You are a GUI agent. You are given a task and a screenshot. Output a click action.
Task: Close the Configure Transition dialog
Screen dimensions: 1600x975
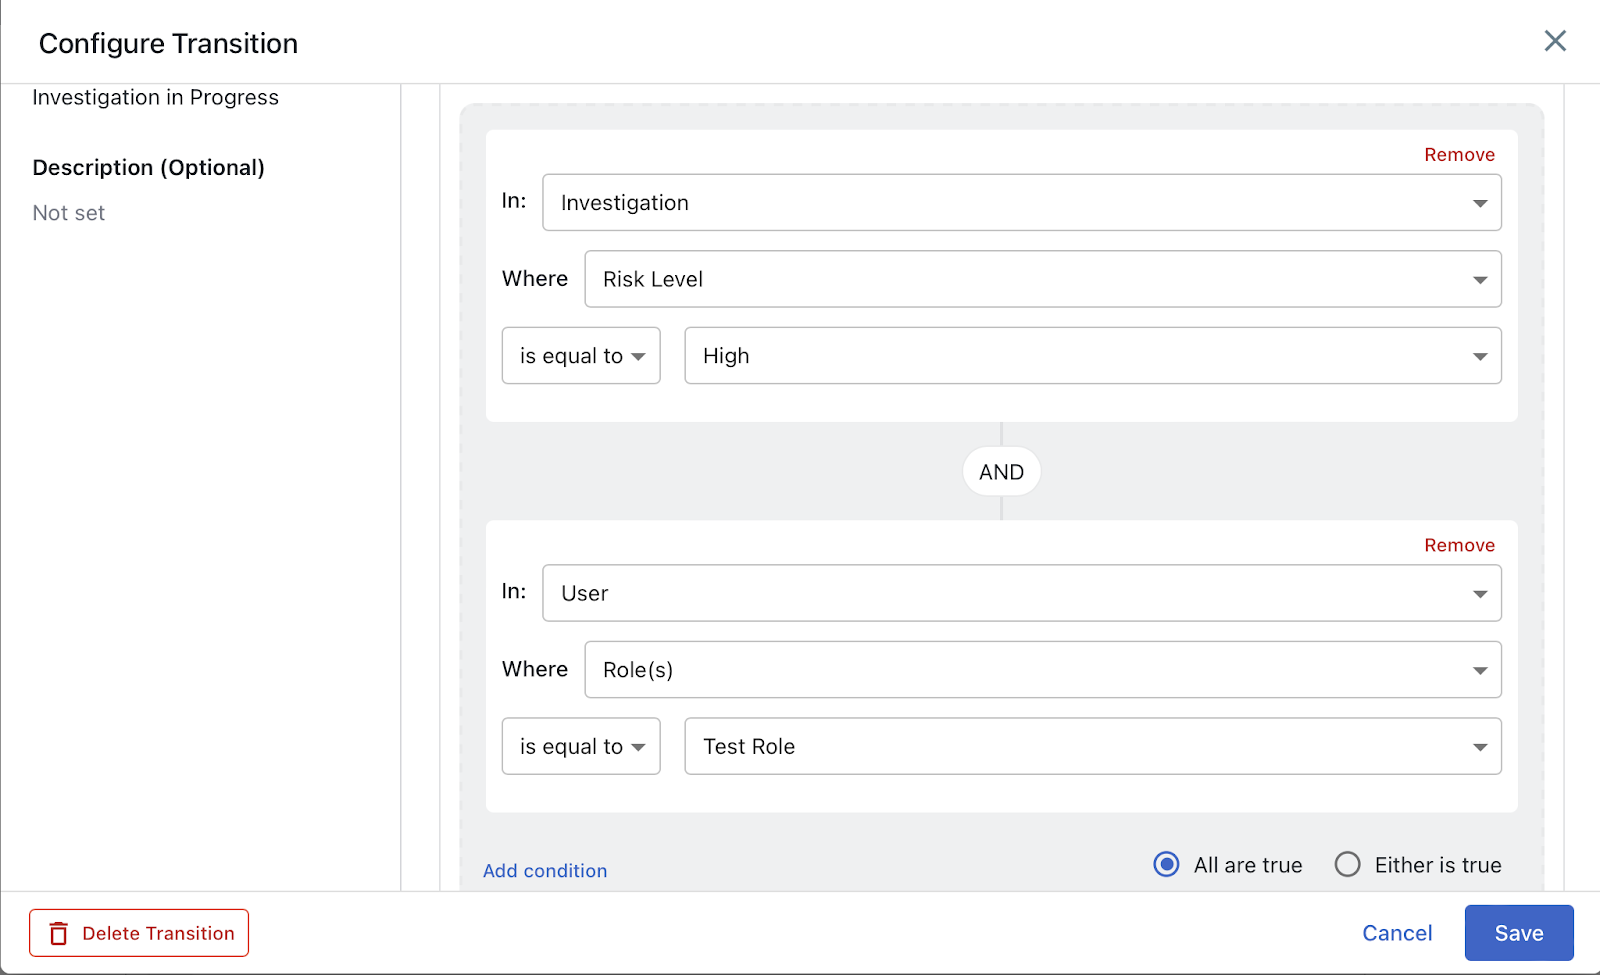(x=1555, y=41)
